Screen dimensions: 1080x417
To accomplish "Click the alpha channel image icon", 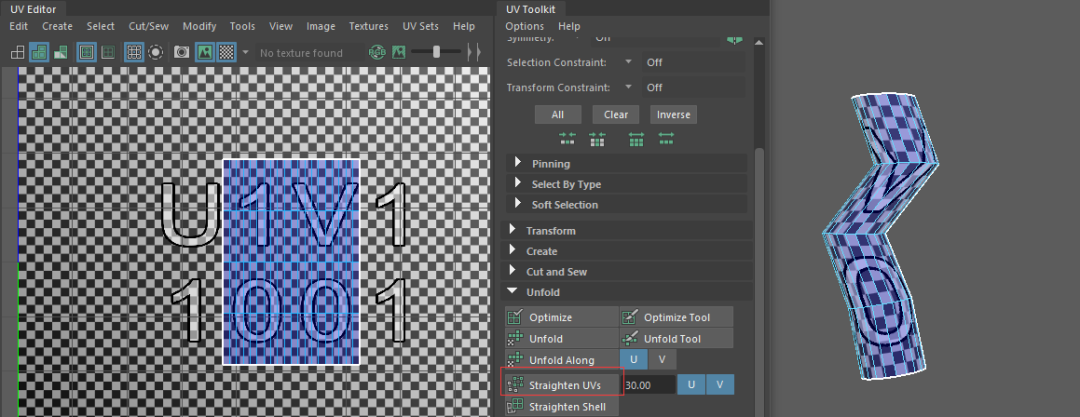I will coord(398,52).
